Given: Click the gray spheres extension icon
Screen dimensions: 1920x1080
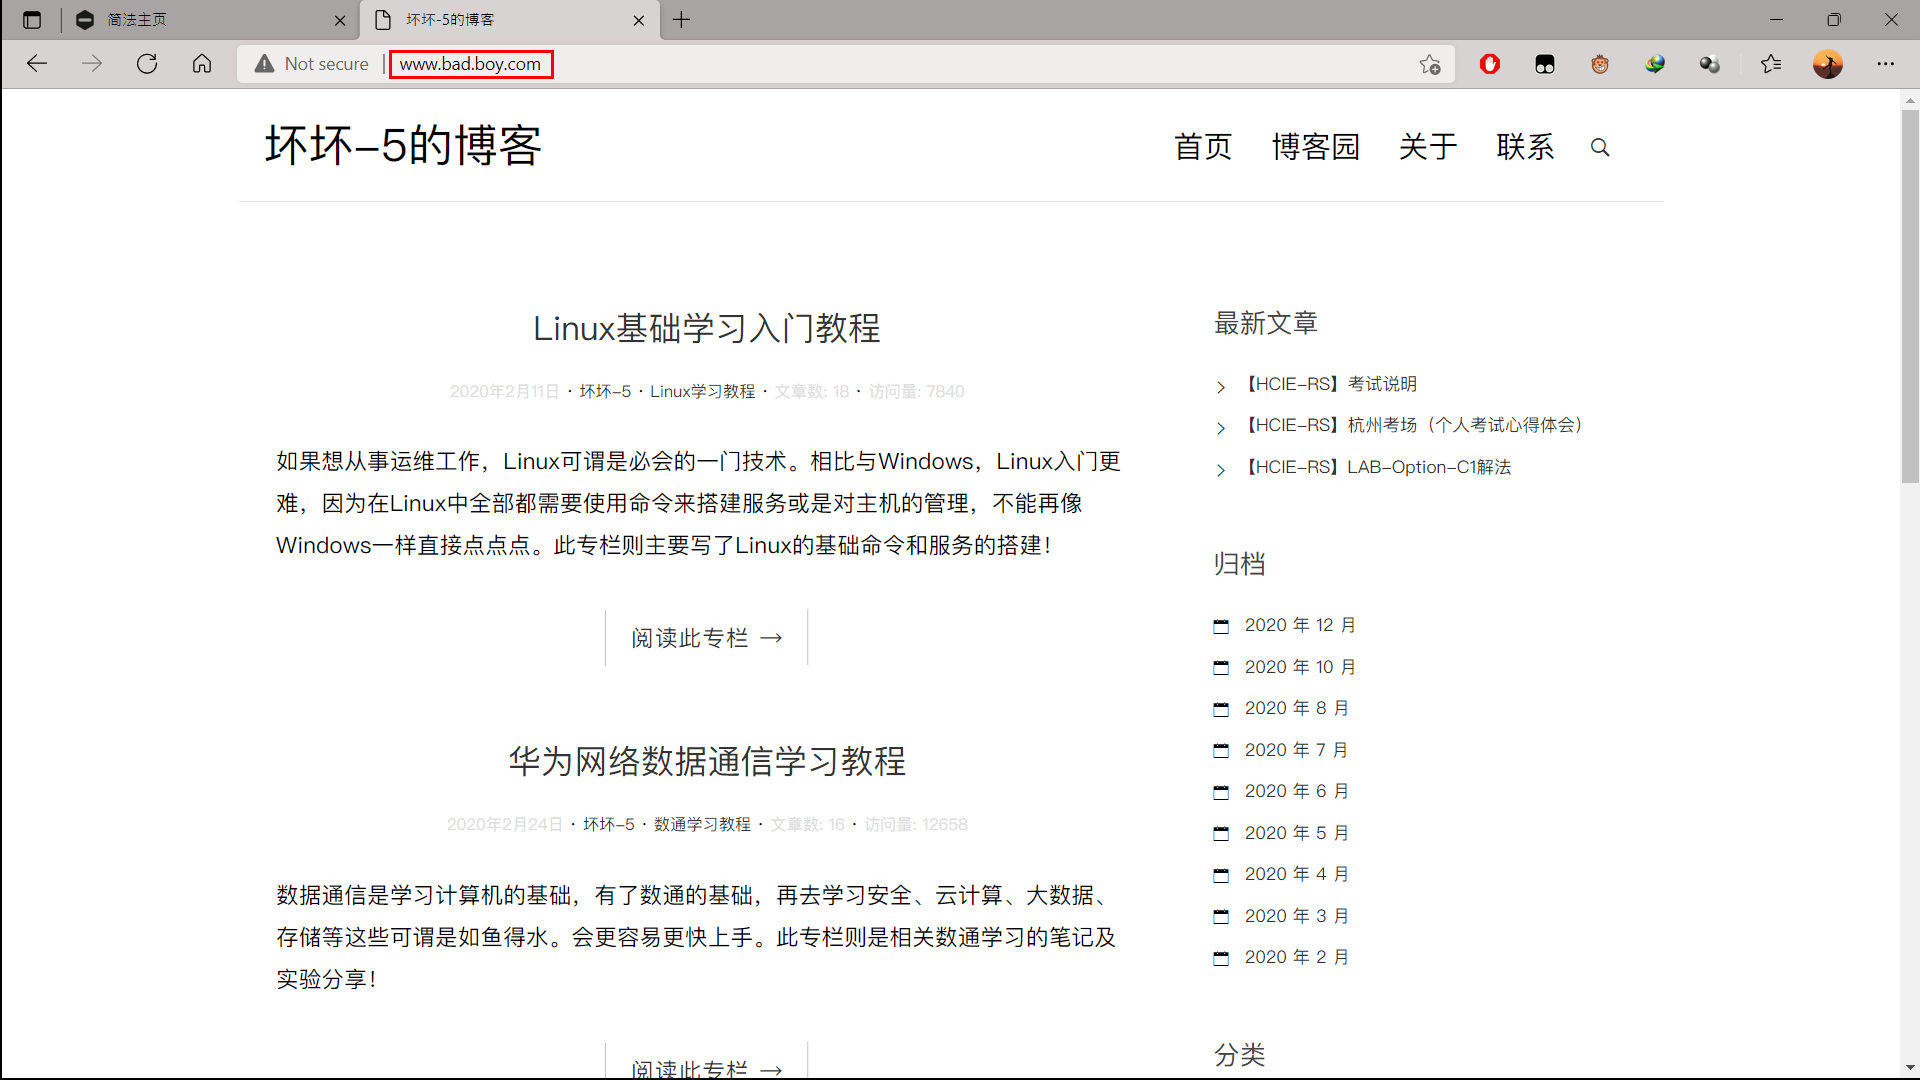Looking at the screenshot, I should pos(1710,64).
